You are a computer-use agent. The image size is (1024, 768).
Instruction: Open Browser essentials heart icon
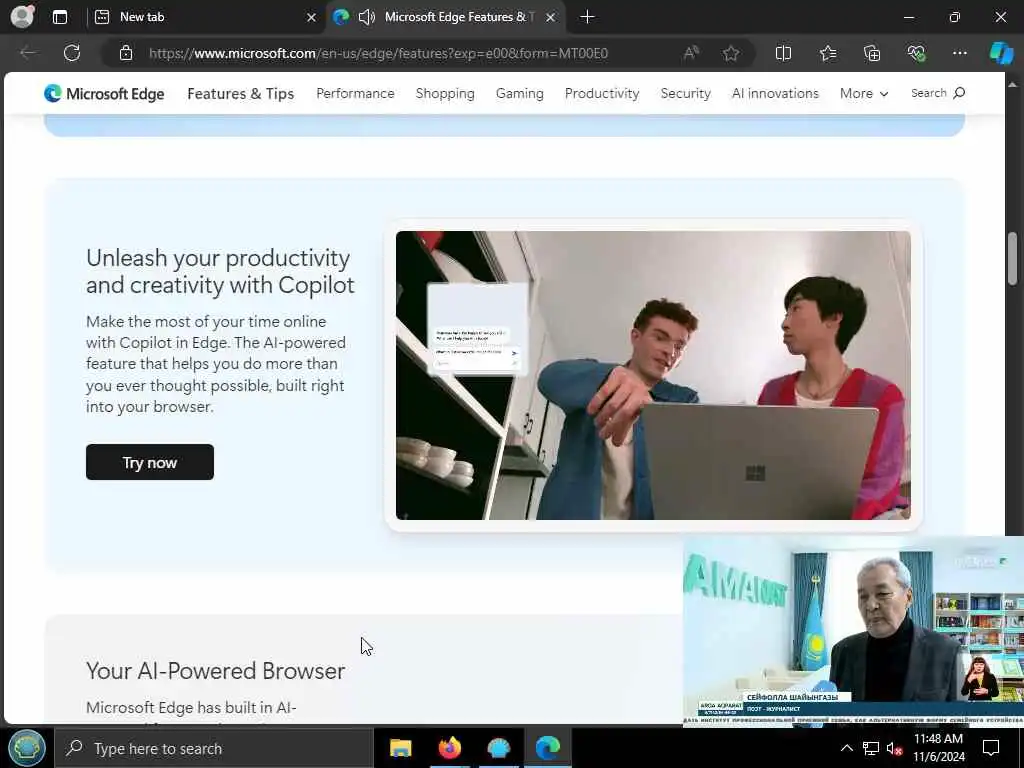pos(916,53)
